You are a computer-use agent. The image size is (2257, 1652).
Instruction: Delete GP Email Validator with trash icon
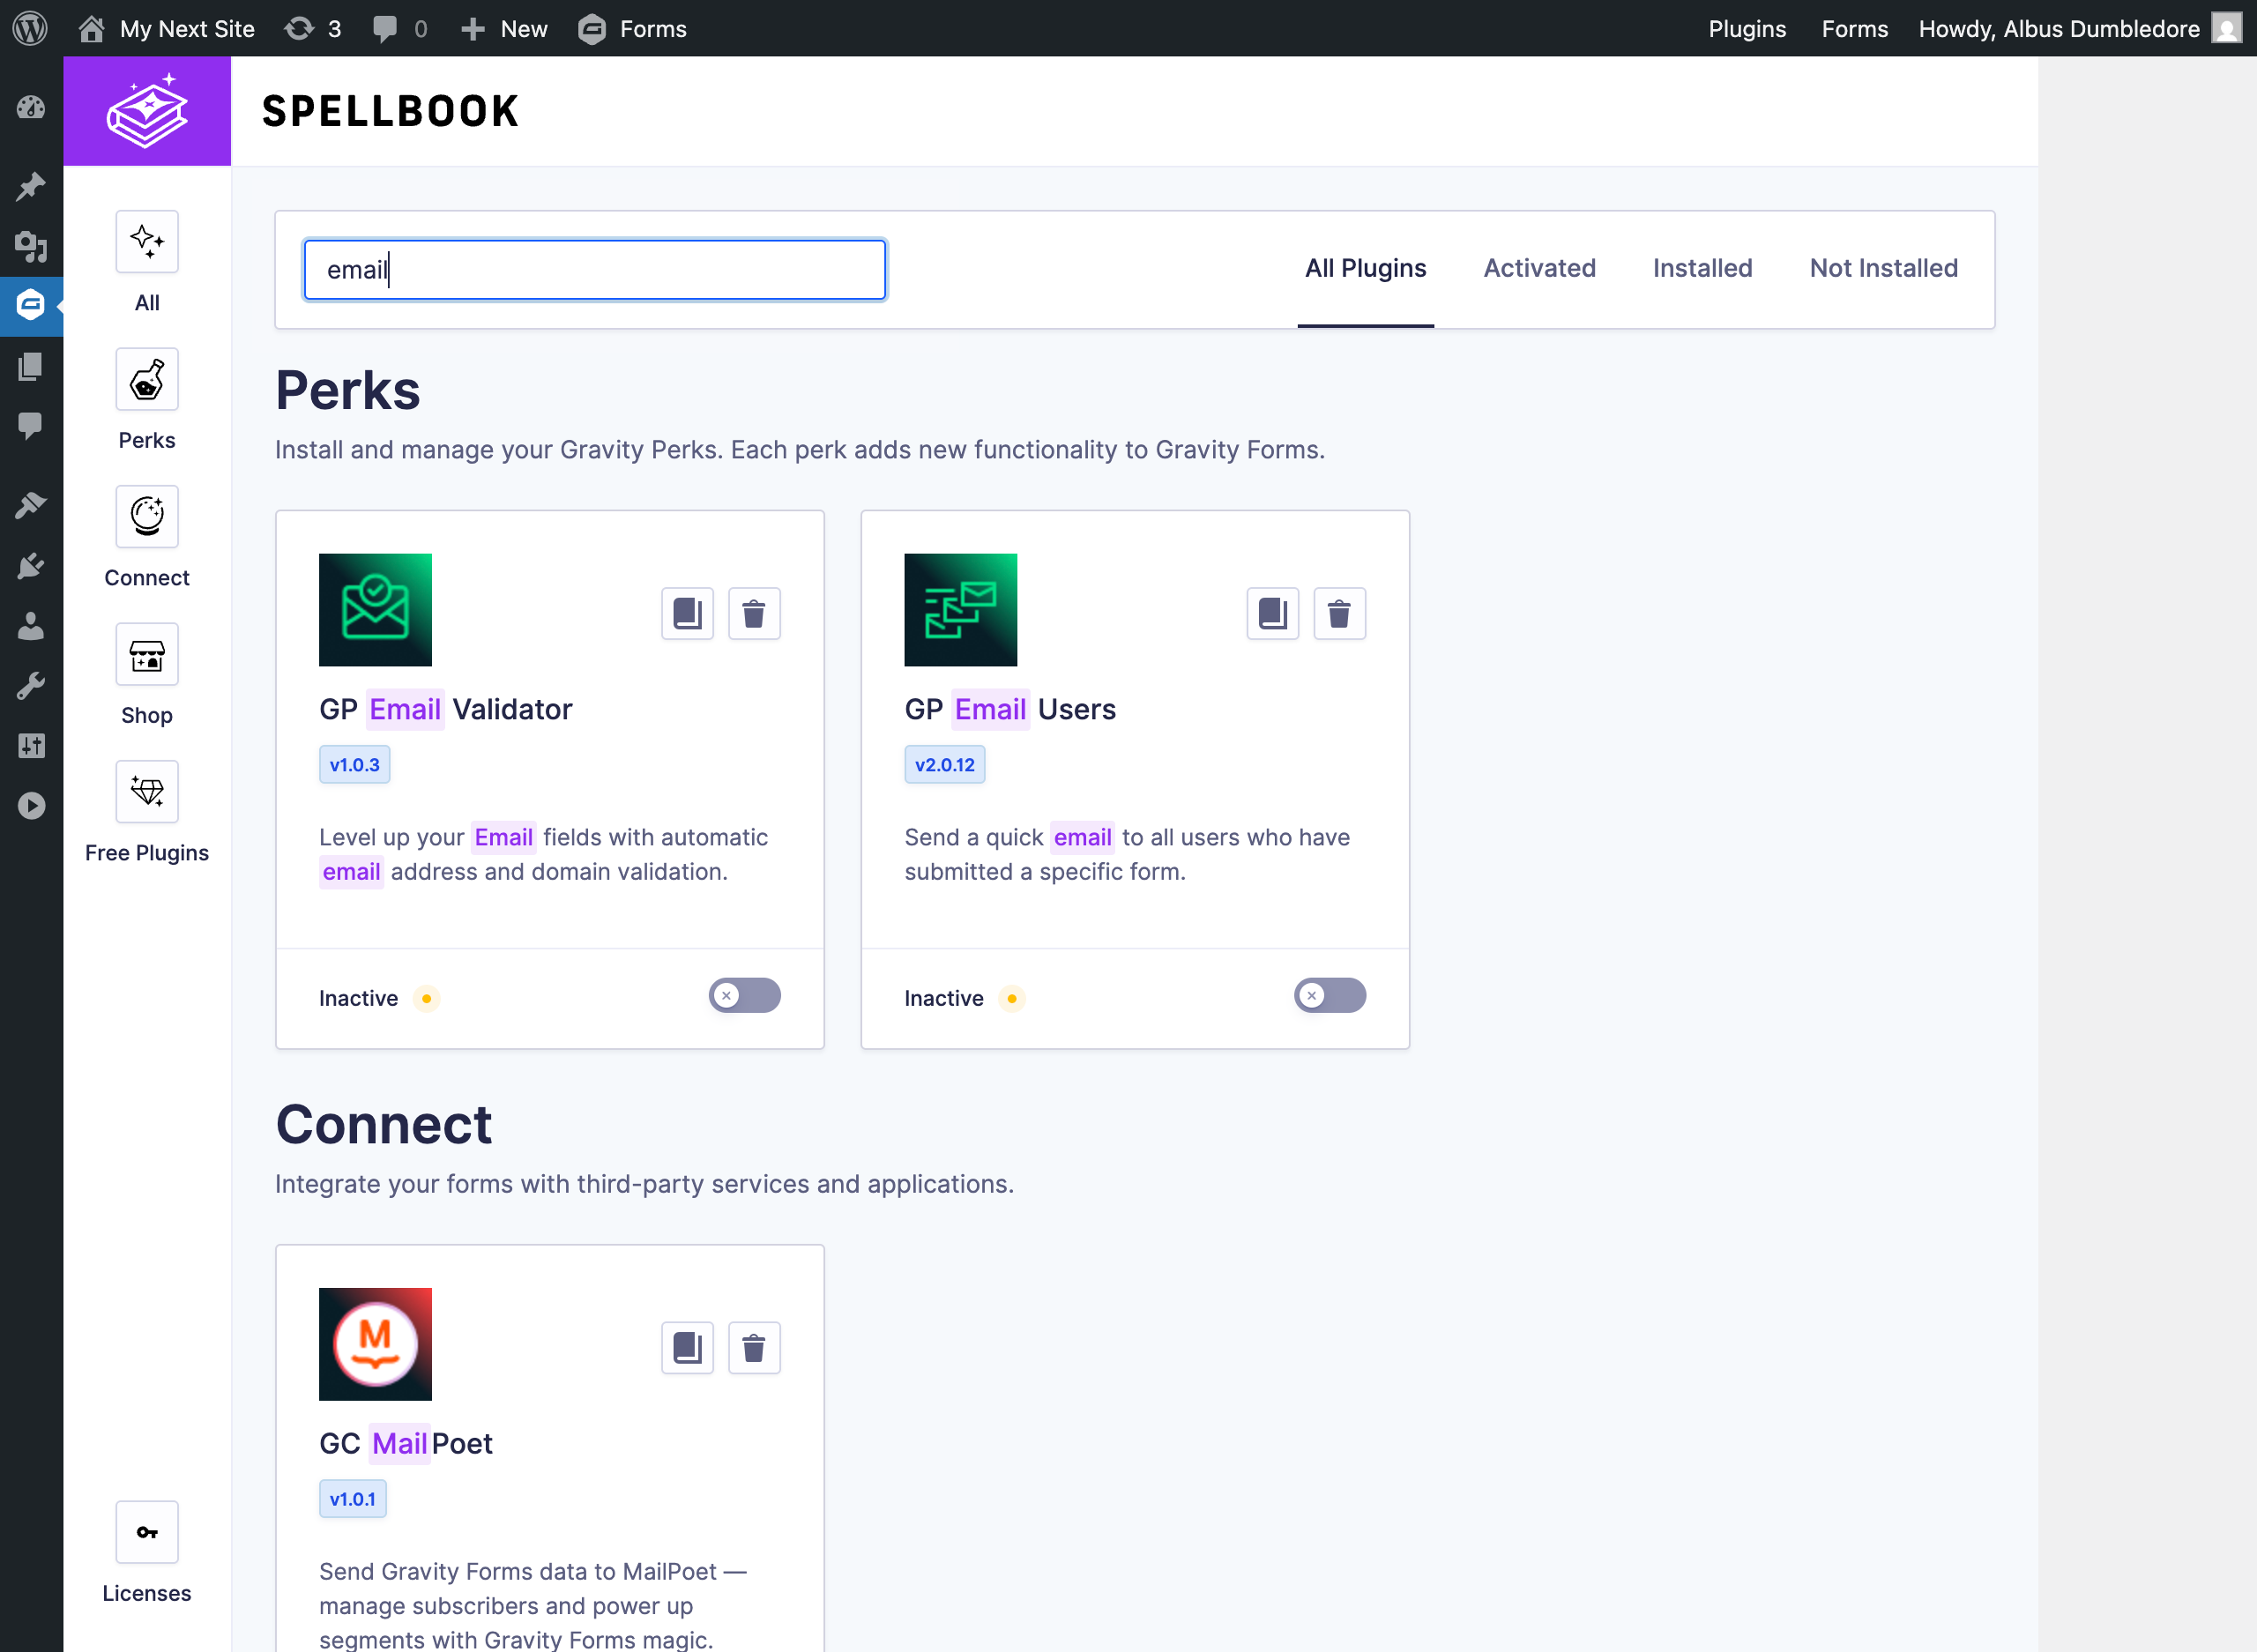tap(754, 613)
